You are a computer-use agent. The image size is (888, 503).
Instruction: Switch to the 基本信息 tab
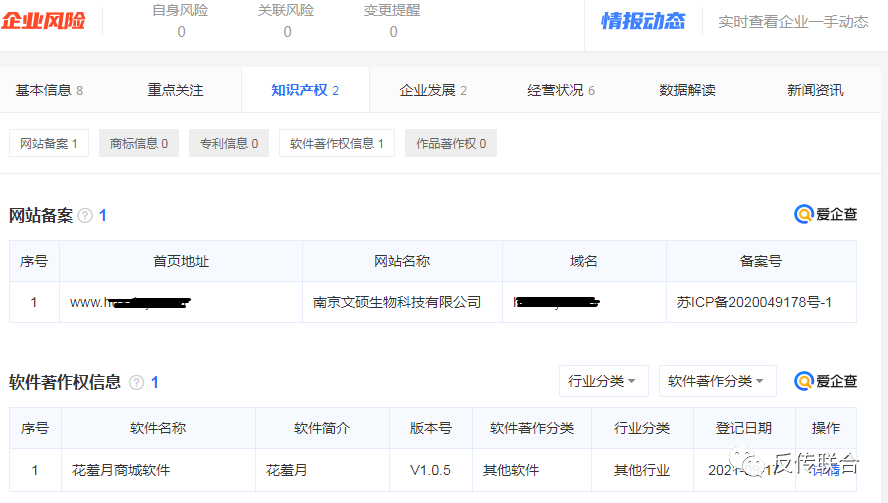(x=49, y=90)
